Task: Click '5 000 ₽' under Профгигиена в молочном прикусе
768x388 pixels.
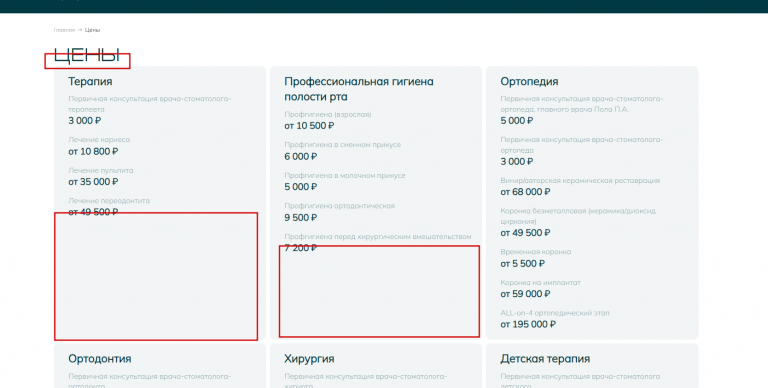Action: pyautogui.click(x=301, y=187)
